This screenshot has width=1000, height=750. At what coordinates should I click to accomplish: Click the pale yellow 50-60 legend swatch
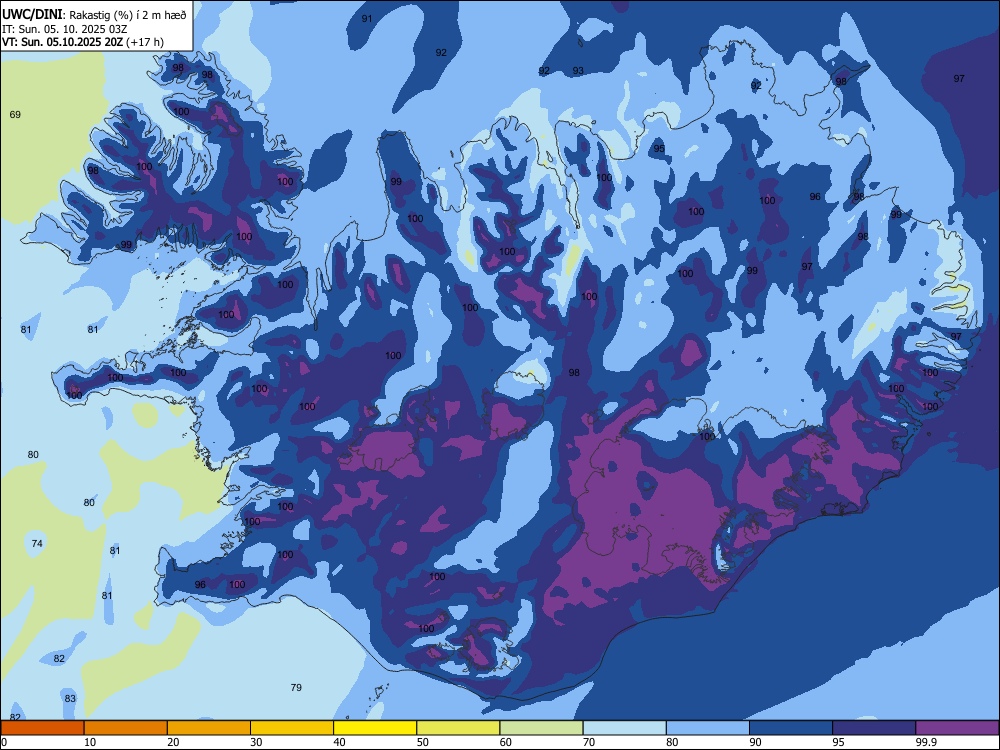458,728
